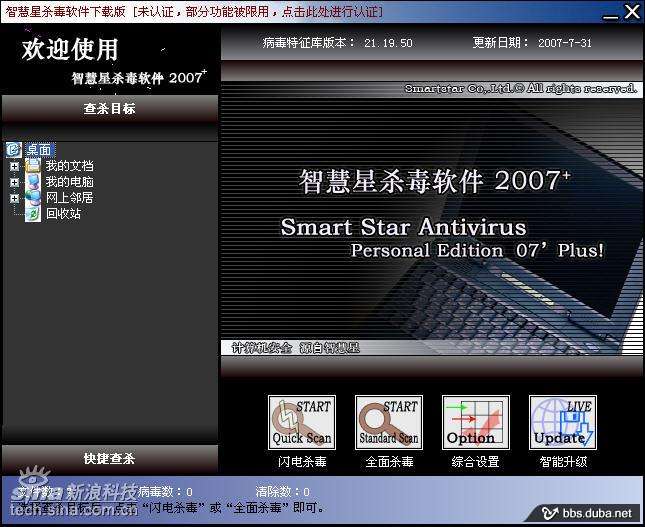Click the 网上邻居 network icon
The height and width of the screenshot is (527, 645).
tap(33, 198)
